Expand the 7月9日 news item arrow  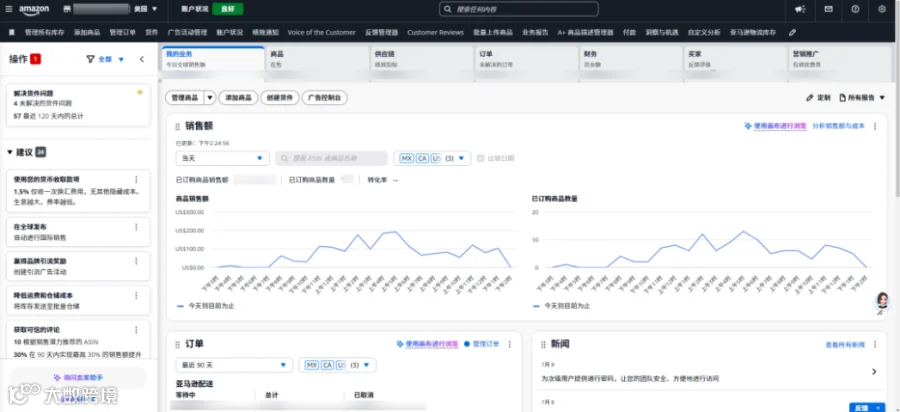[x=874, y=372]
